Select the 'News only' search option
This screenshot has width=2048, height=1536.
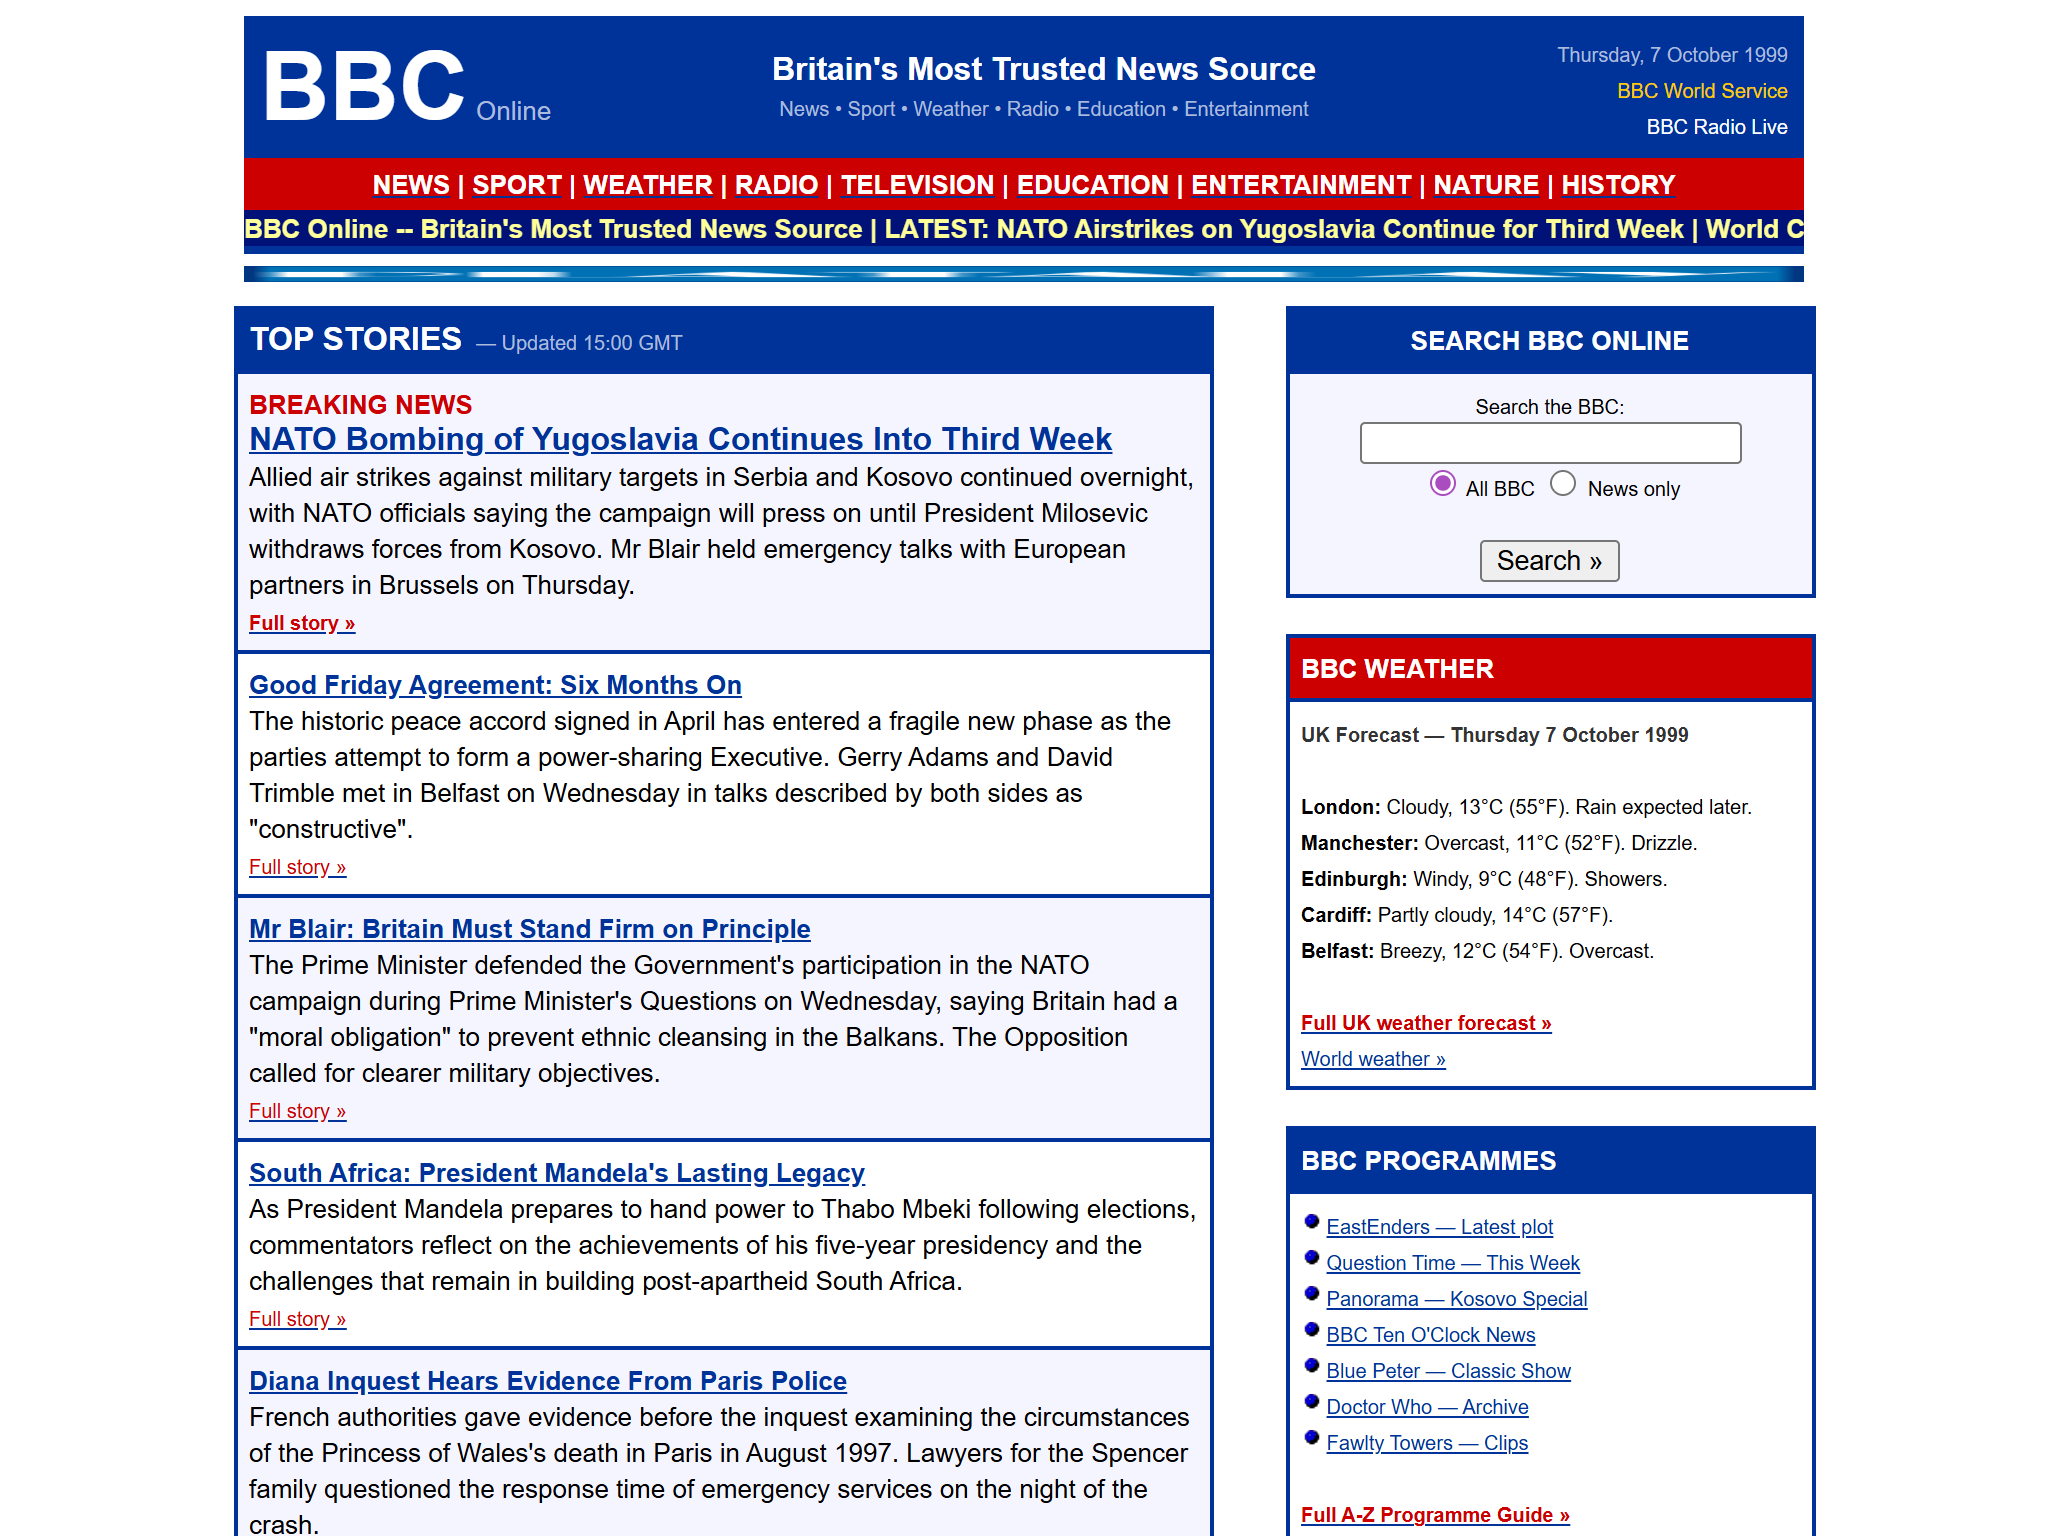pyautogui.click(x=1563, y=483)
